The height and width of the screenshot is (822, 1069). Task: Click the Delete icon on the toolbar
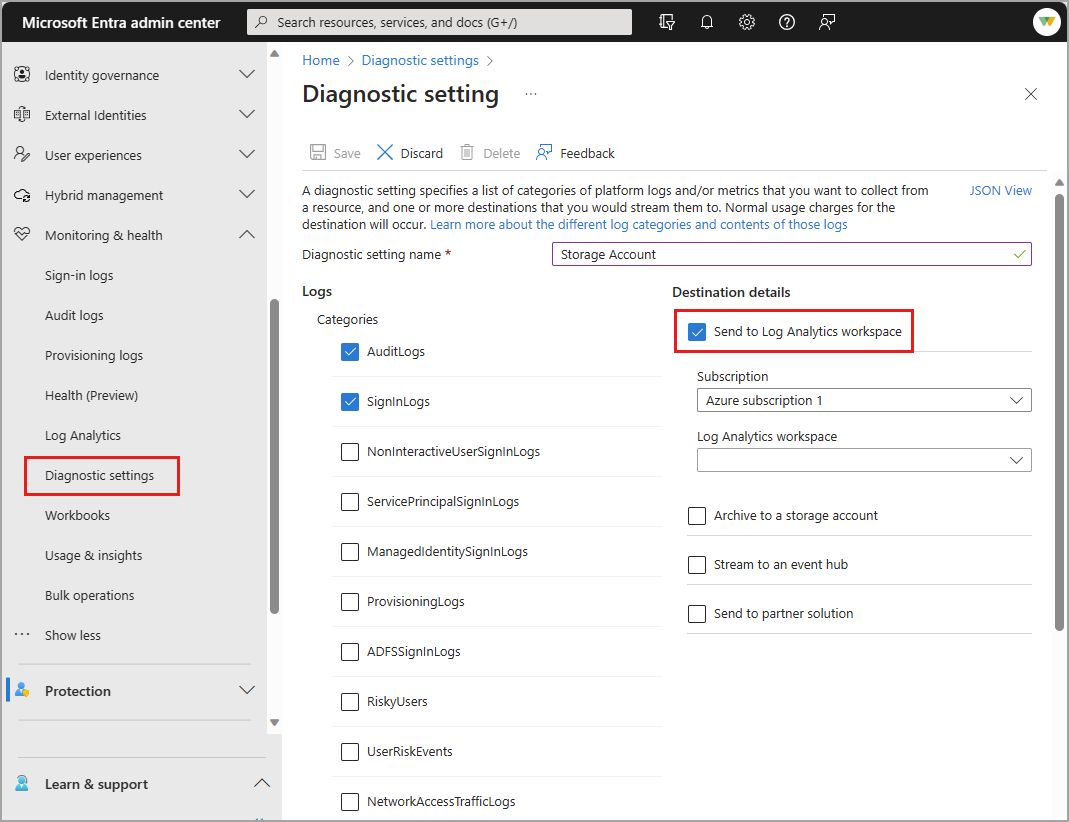click(489, 152)
